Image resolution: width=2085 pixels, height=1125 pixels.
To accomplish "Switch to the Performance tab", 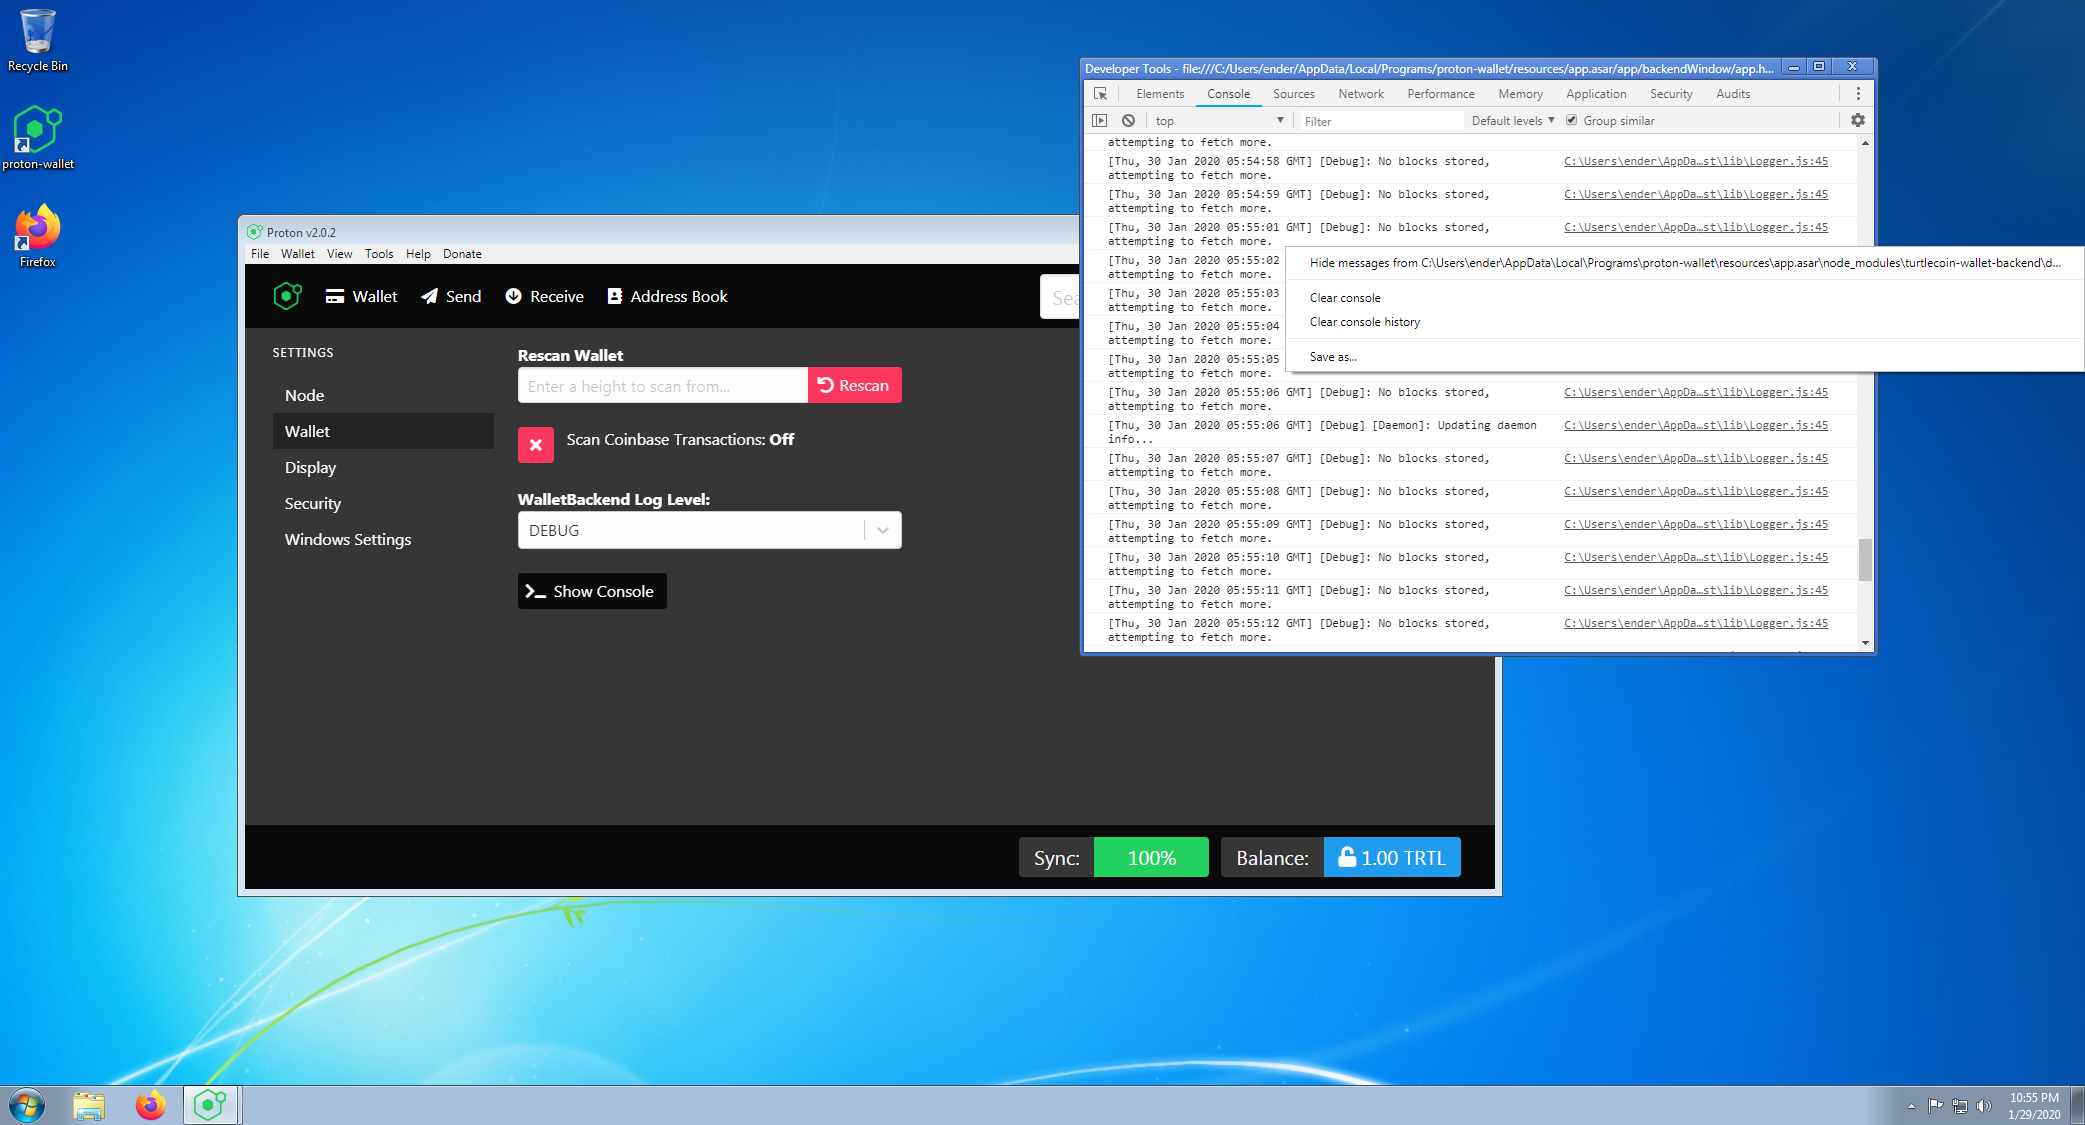I will coord(1441,94).
